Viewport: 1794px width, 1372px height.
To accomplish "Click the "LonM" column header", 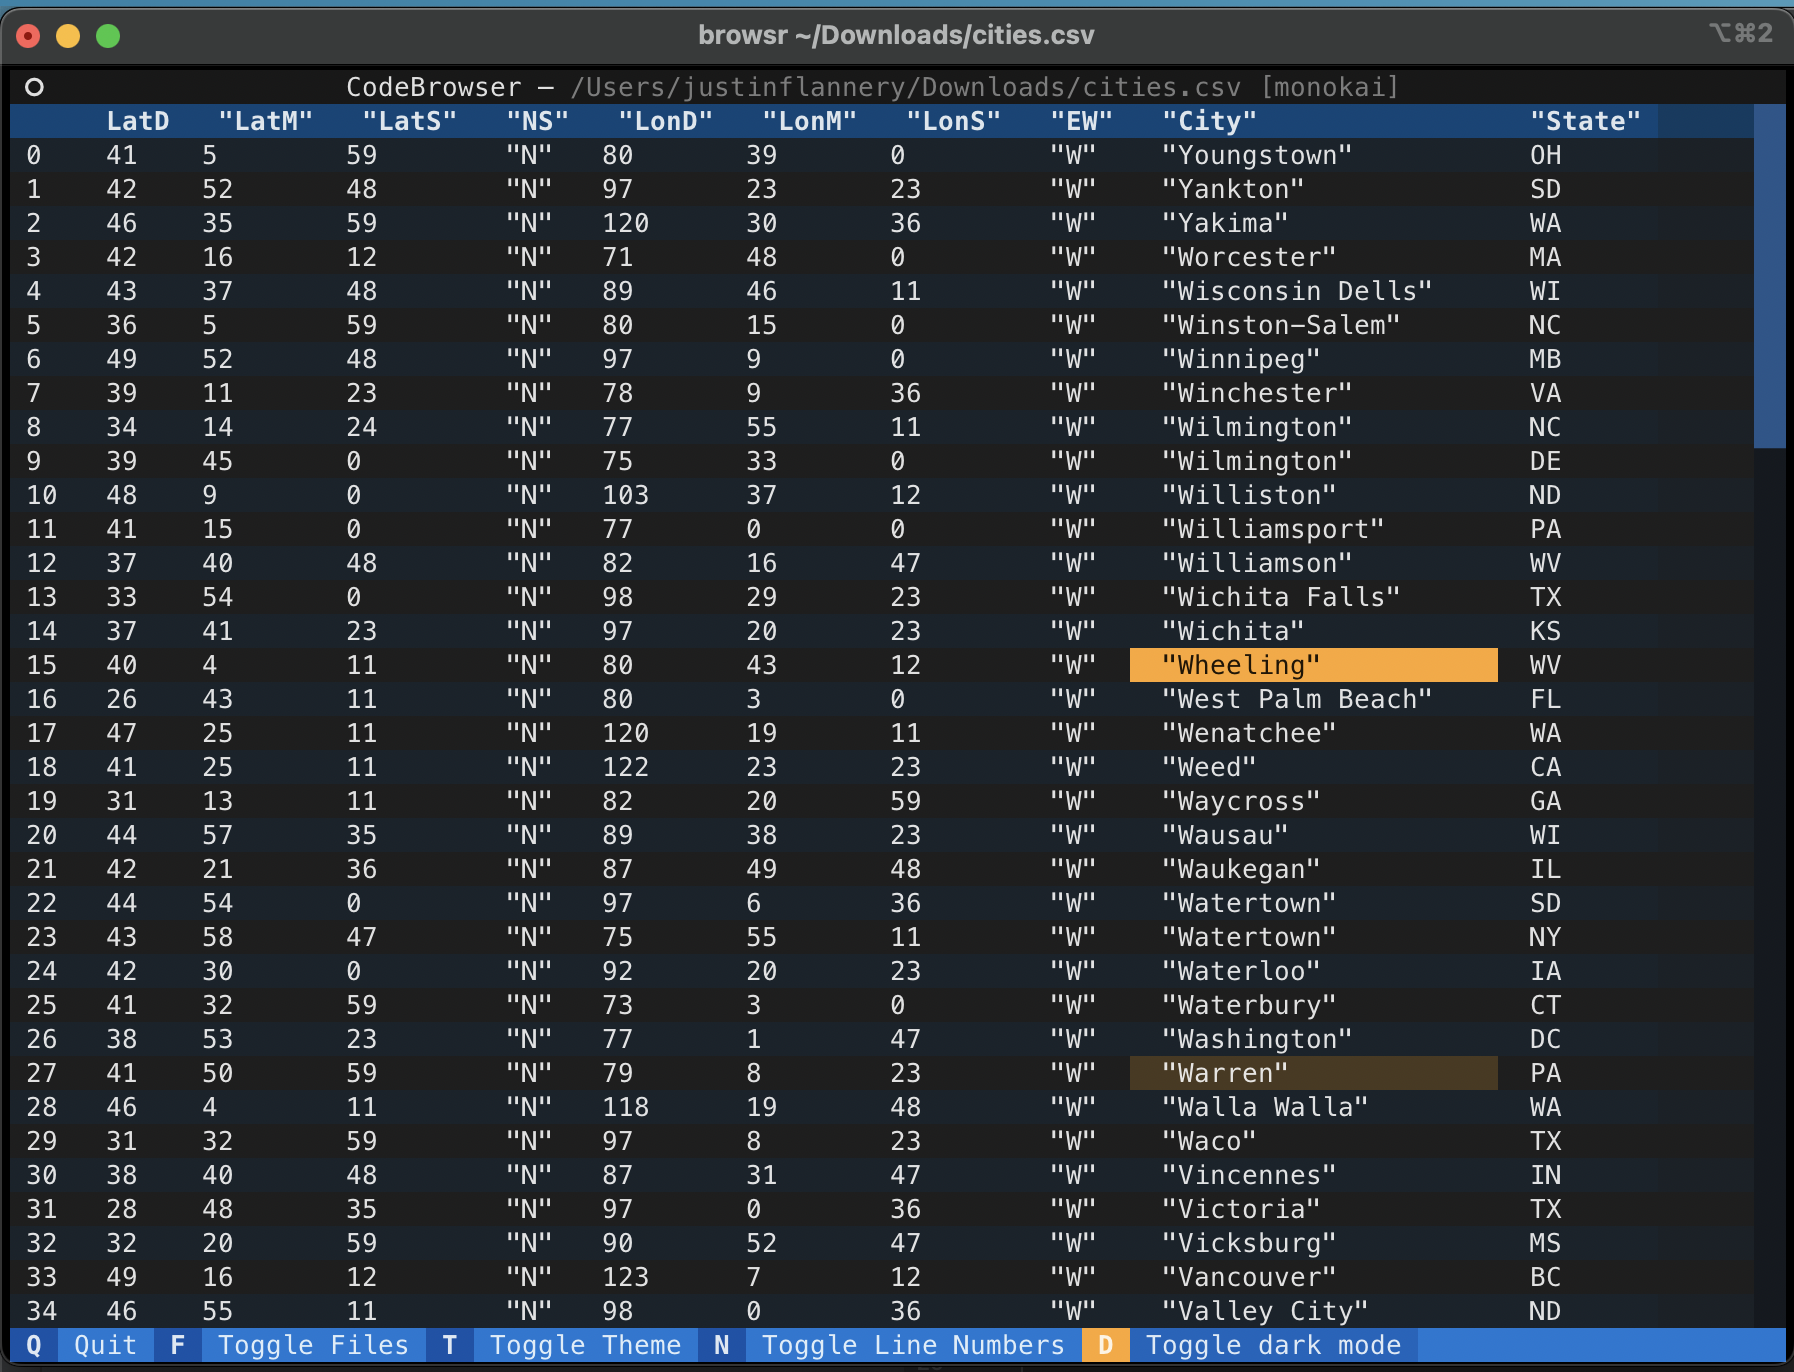I will coord(810,121).
